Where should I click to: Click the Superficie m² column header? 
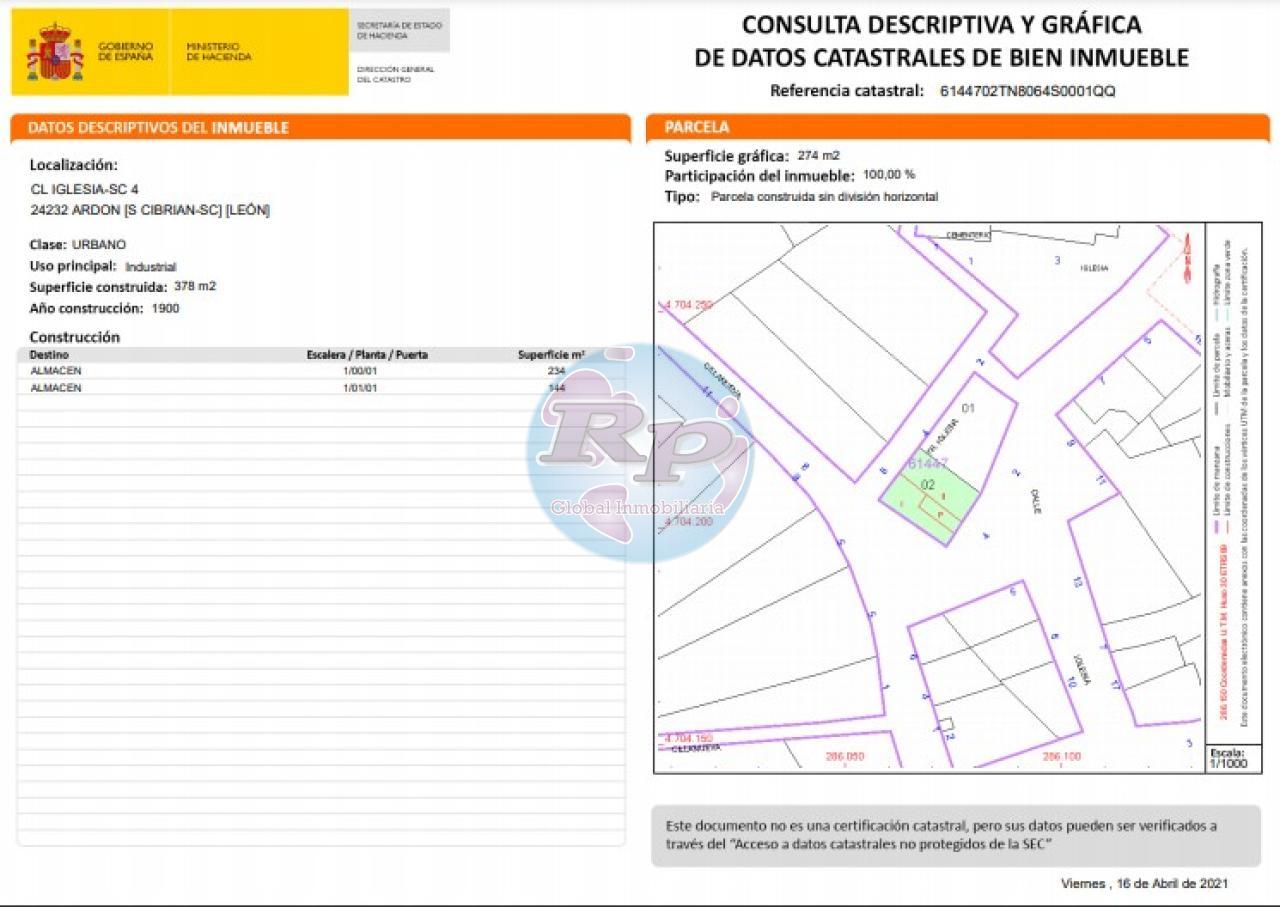(551, 355)
